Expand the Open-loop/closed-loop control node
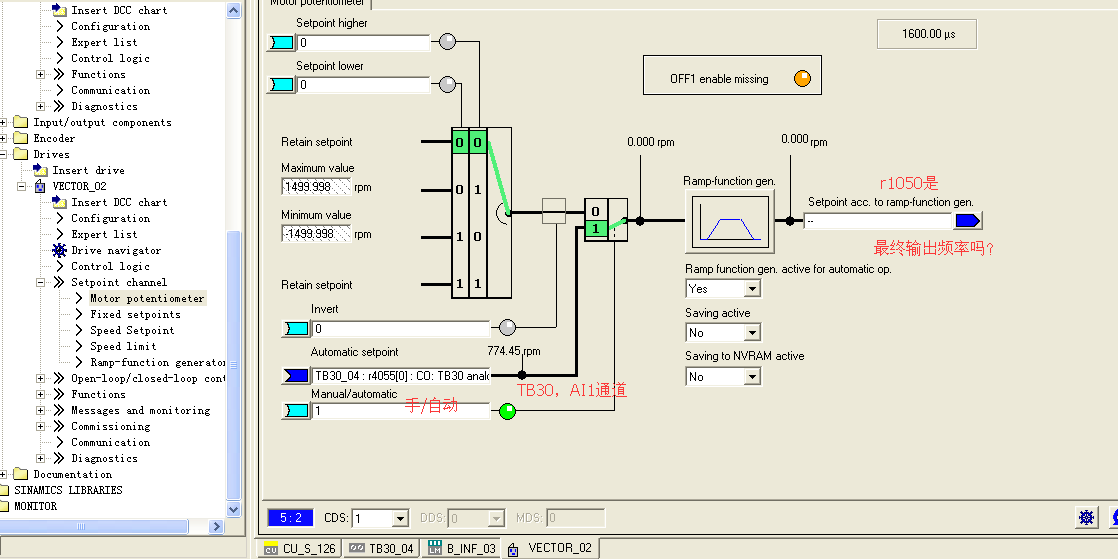This screenshot has height=559, width=1118. click(41, 378)
